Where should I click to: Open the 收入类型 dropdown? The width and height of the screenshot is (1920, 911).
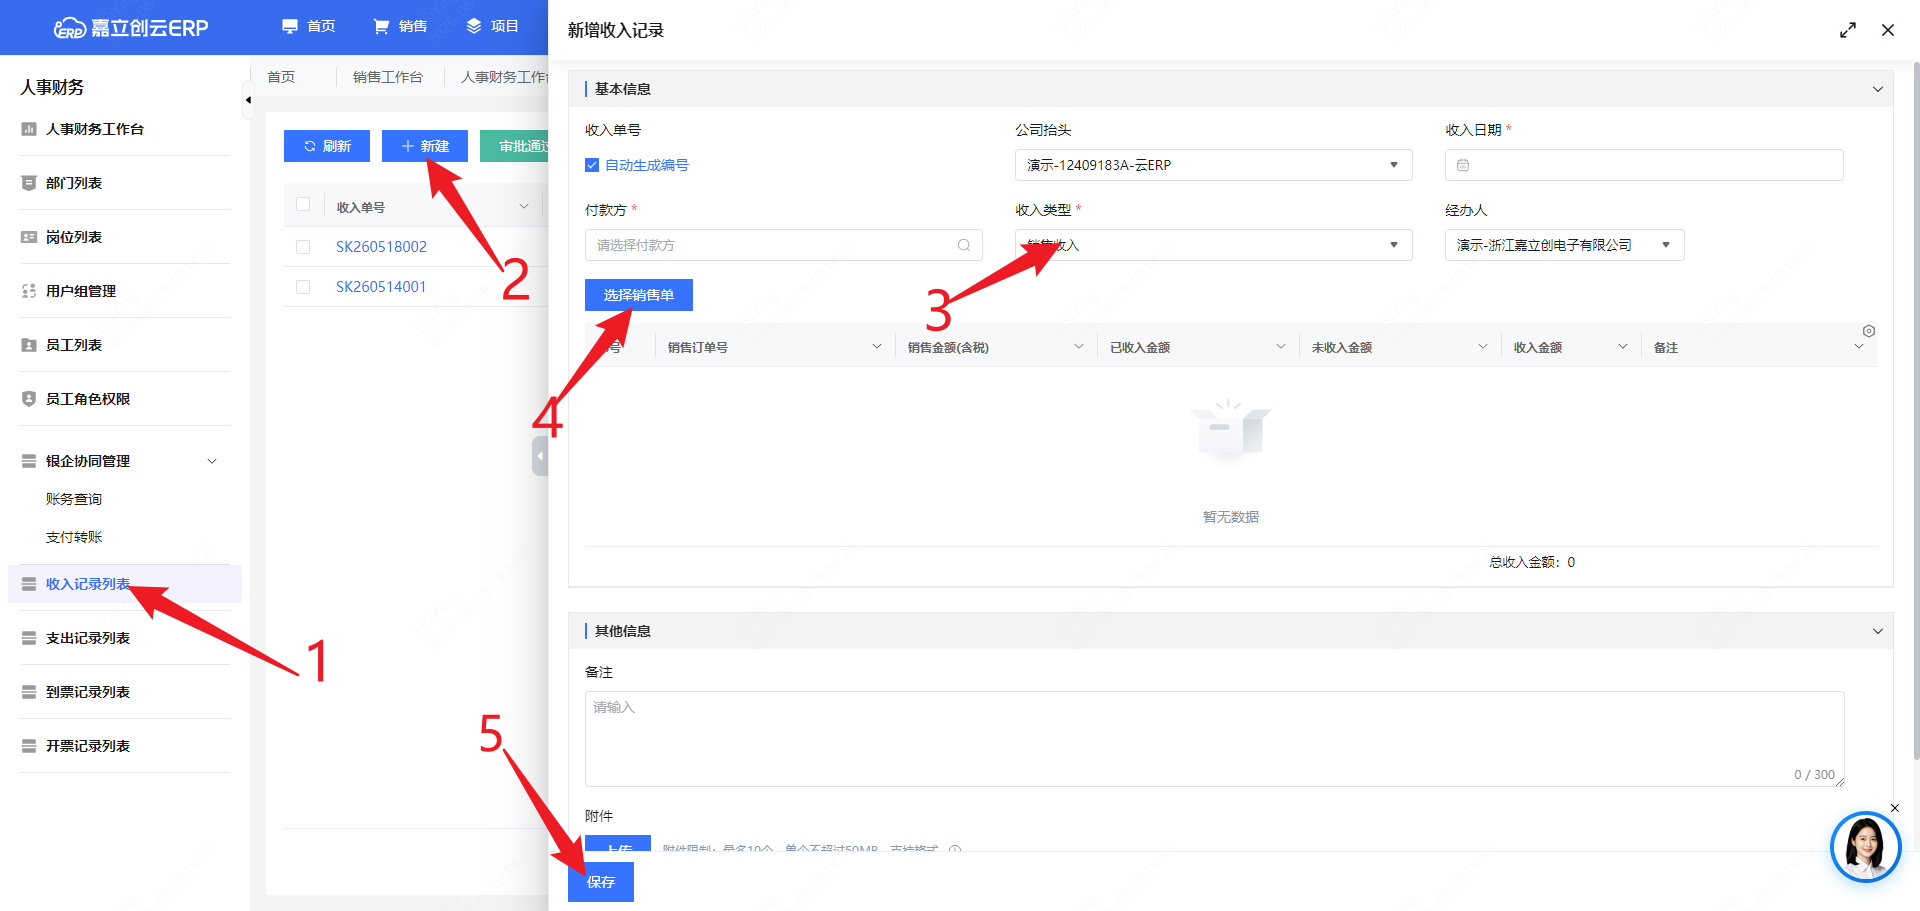pyautogui.click(x=1213, y=245)
